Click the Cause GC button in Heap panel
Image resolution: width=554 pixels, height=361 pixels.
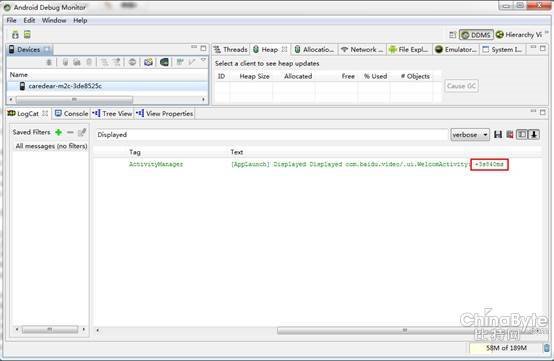pyautogui.click(x=461, y=86)
